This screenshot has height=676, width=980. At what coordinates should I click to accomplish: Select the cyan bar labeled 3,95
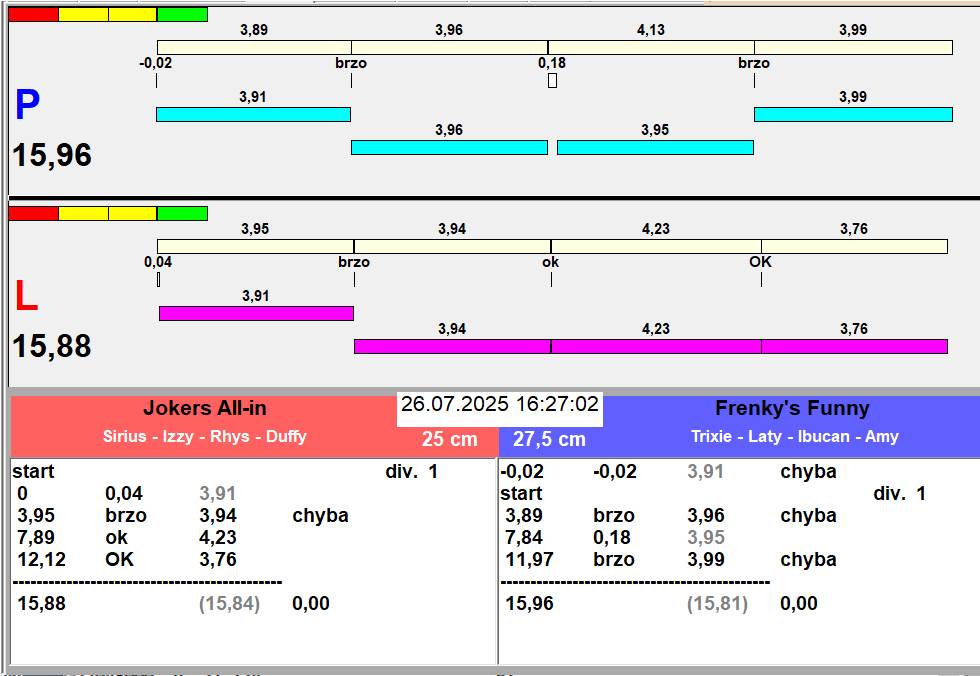click(655, 147)
